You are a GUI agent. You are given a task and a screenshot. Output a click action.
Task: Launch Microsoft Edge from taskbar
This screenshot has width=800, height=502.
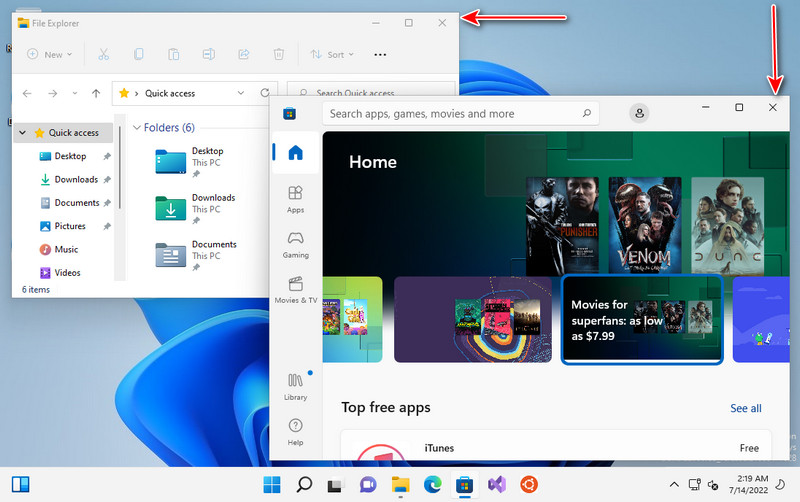pyautogui.click(x=433, y=484)
